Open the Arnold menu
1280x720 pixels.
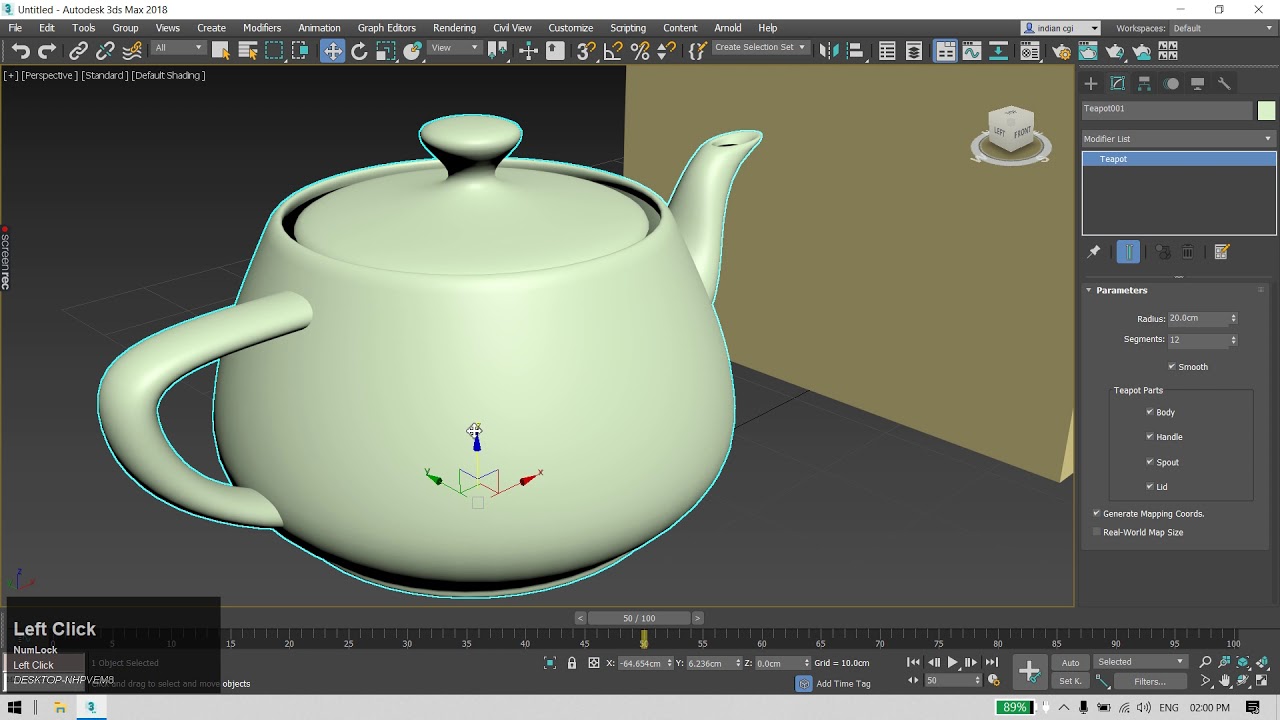[x=728, y=28]
